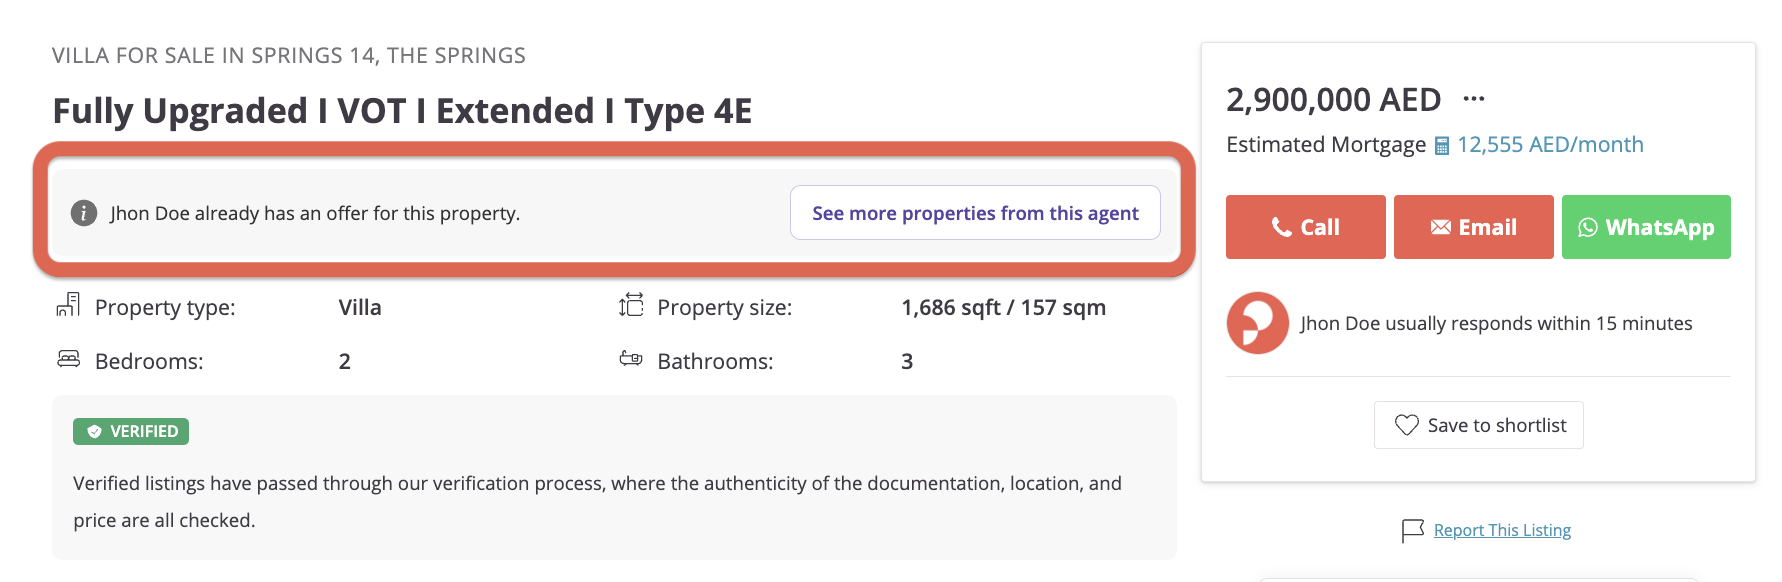Click the Bedrooms bed icon
Viewport: 1782px width, 582px height.
(68, 359)
